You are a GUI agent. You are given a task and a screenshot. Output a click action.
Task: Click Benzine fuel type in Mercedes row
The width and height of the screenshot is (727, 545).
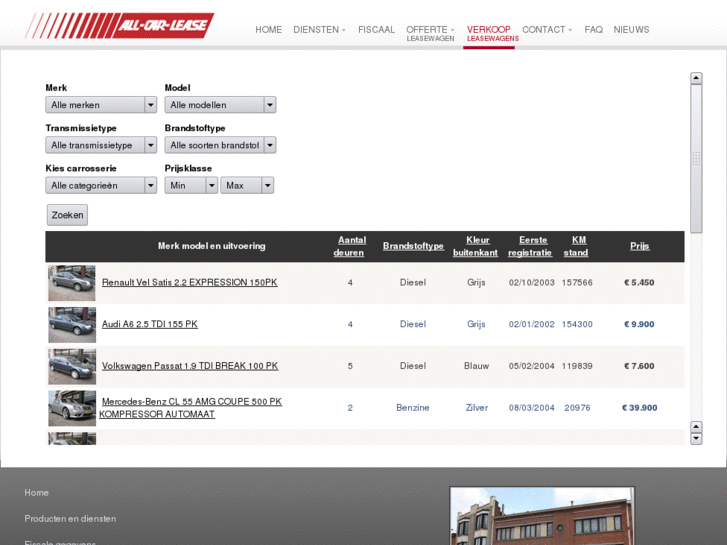coord(413,408)
